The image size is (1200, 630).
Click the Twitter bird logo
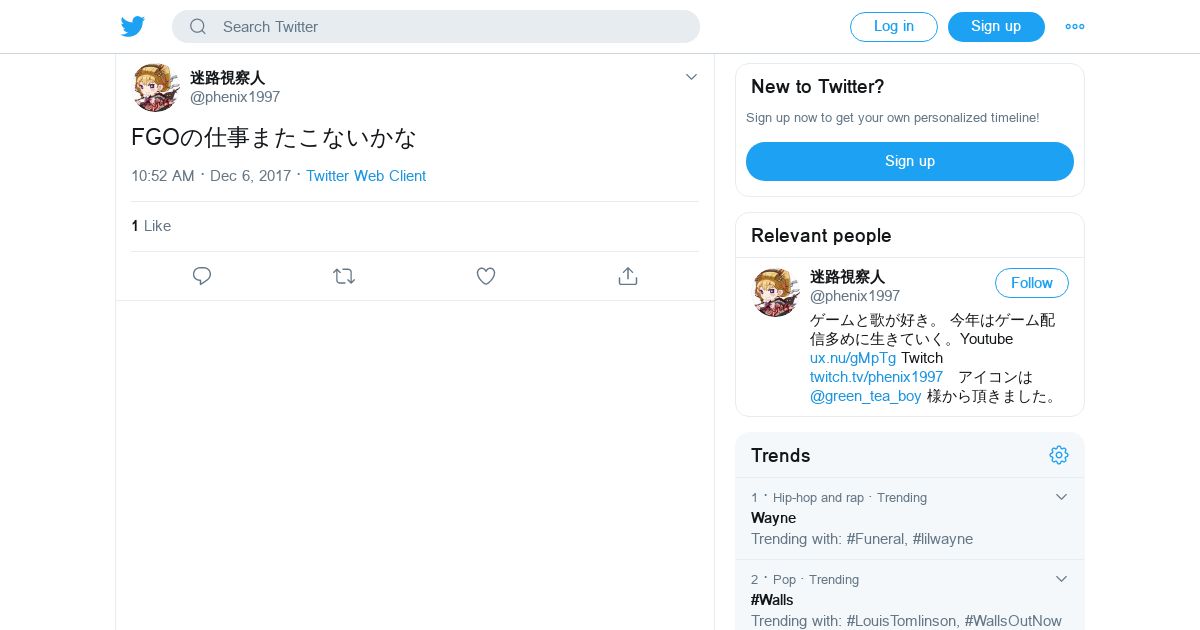point(133,27)
